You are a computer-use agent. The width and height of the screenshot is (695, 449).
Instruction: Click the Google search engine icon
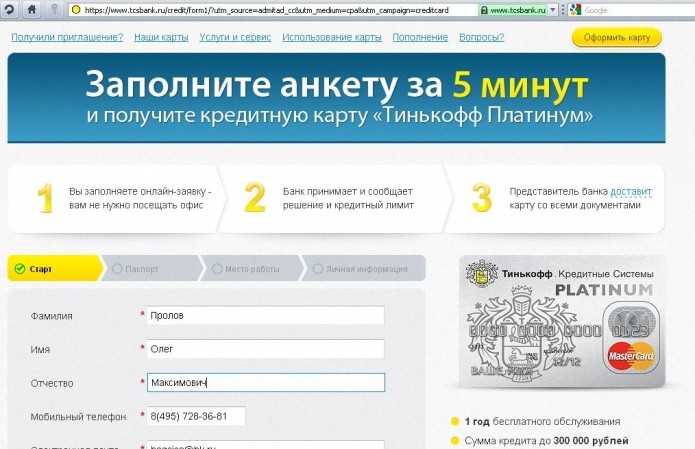coord(575,10)
